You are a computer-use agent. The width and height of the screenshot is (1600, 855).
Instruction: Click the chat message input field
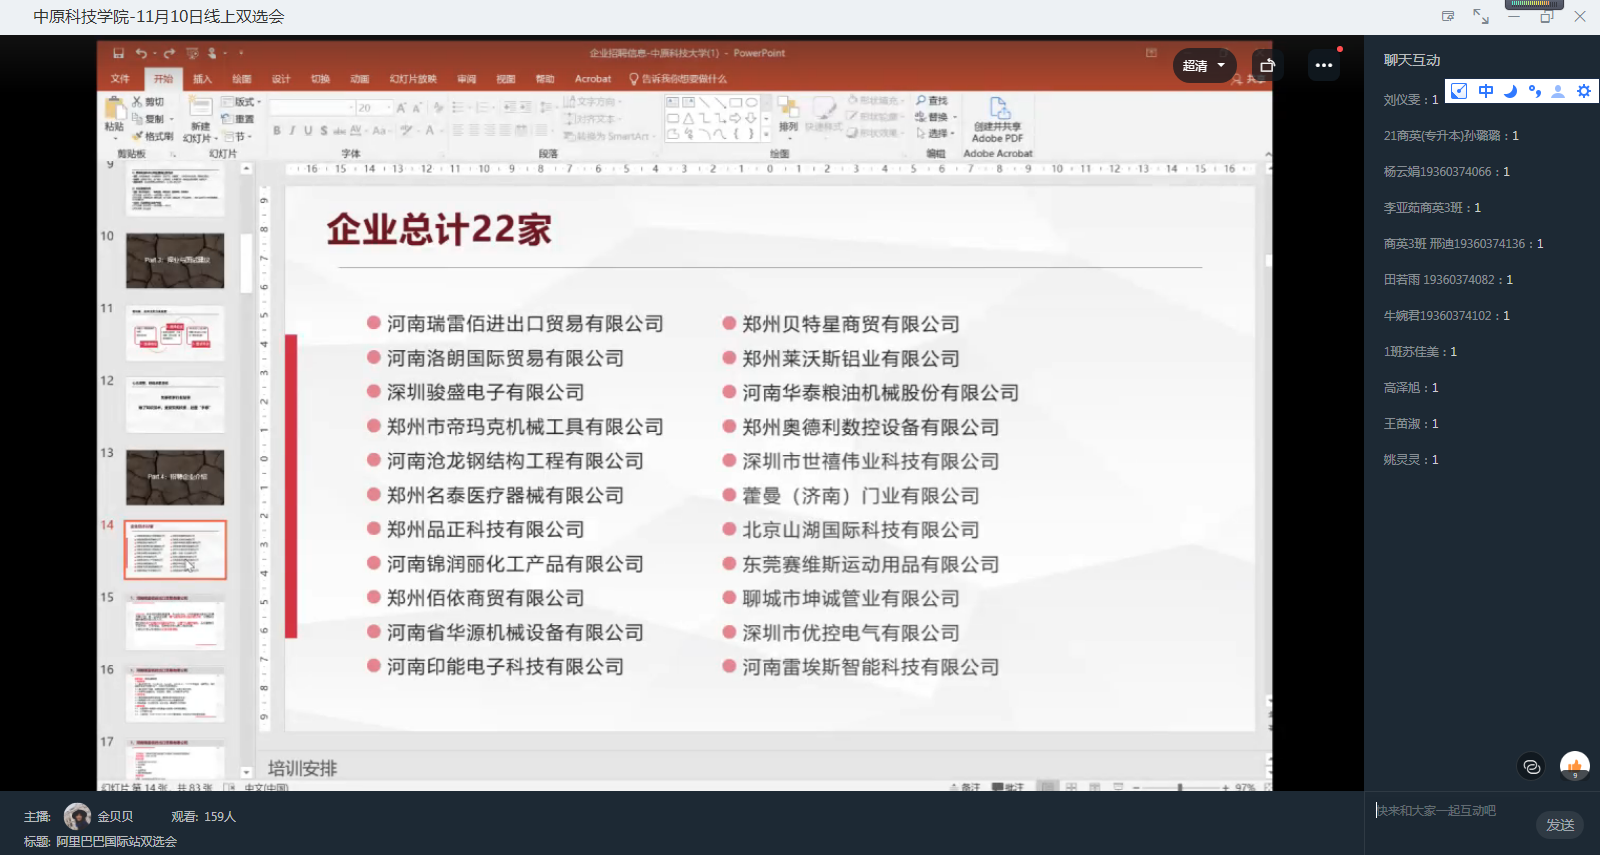click(x=1450, y=811)
